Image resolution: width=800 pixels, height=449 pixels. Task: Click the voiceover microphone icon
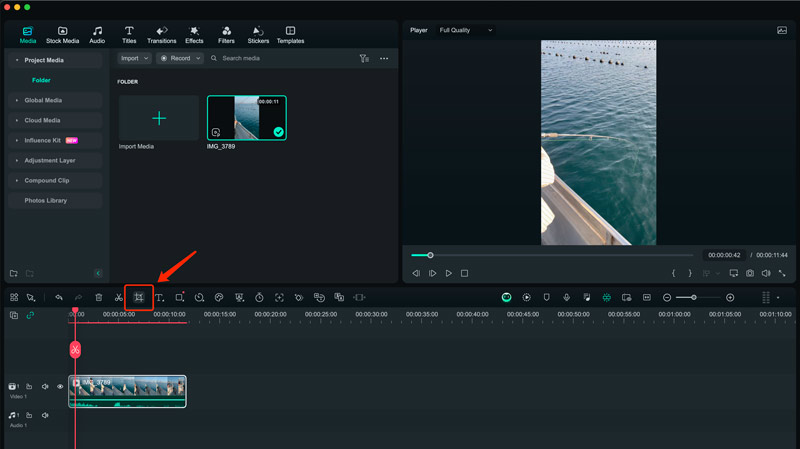pyautogui.click(x=566, y=297)
